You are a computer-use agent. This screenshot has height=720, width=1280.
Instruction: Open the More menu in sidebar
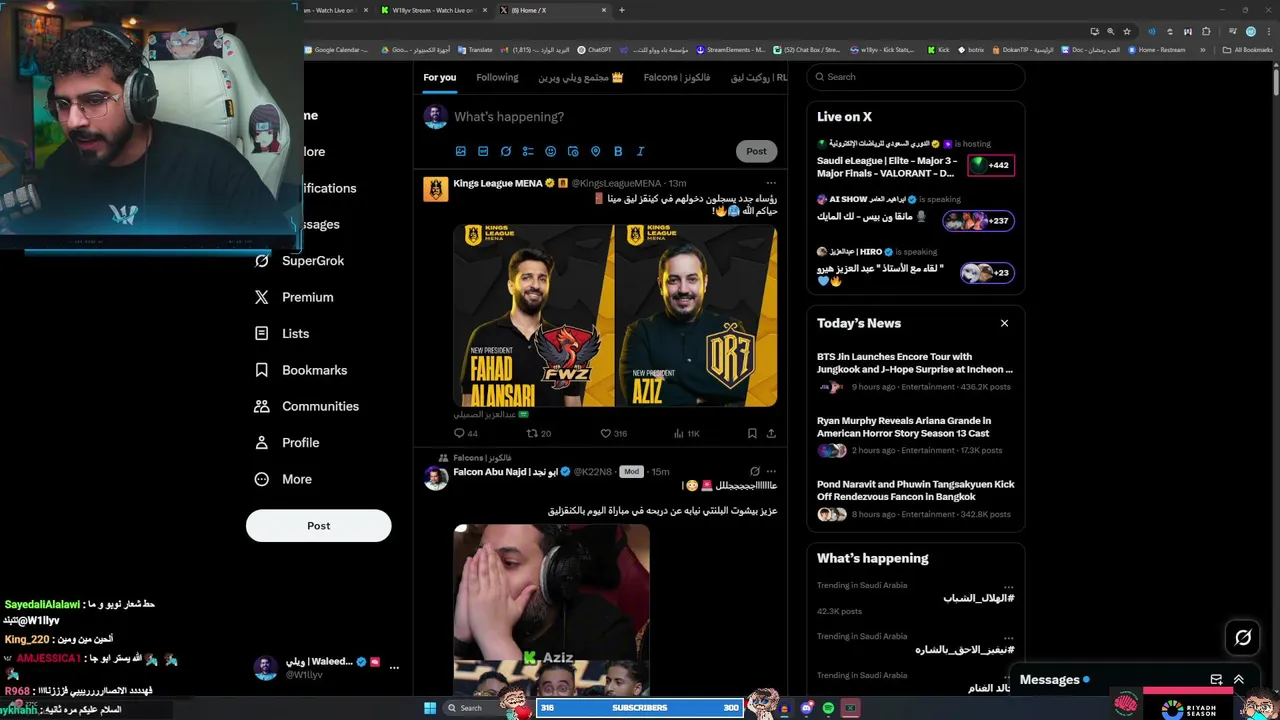click(x=284, y=479)
